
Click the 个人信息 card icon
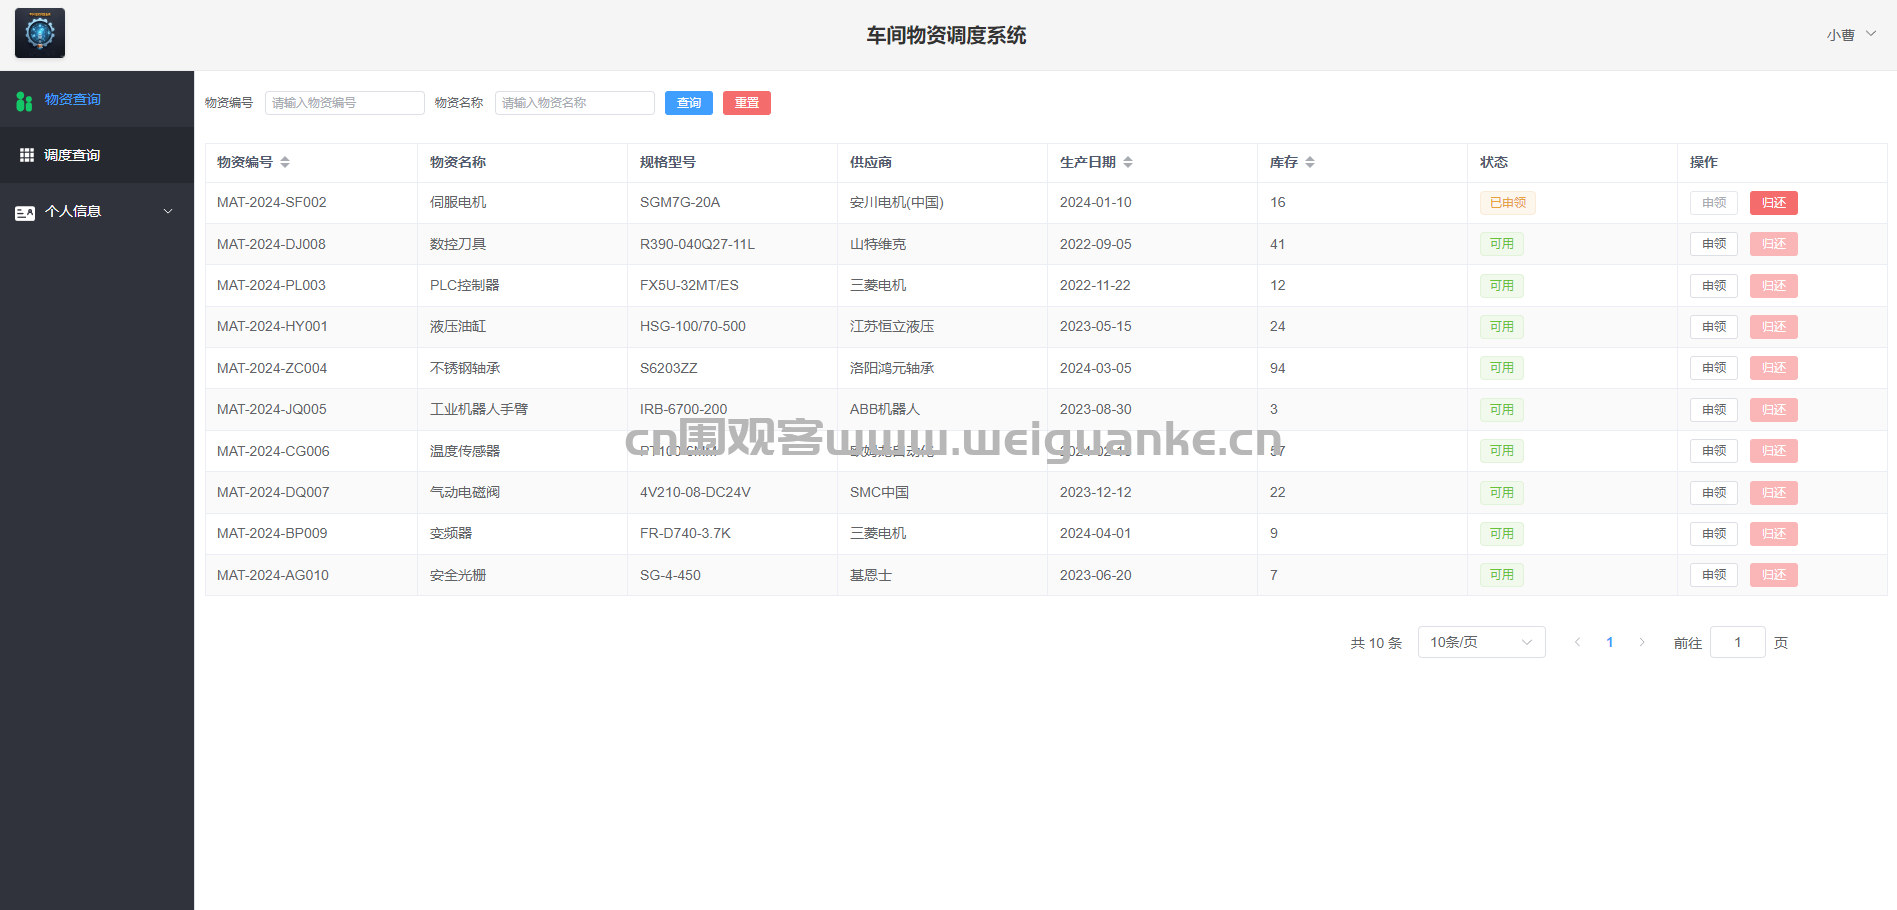(25, 212)
